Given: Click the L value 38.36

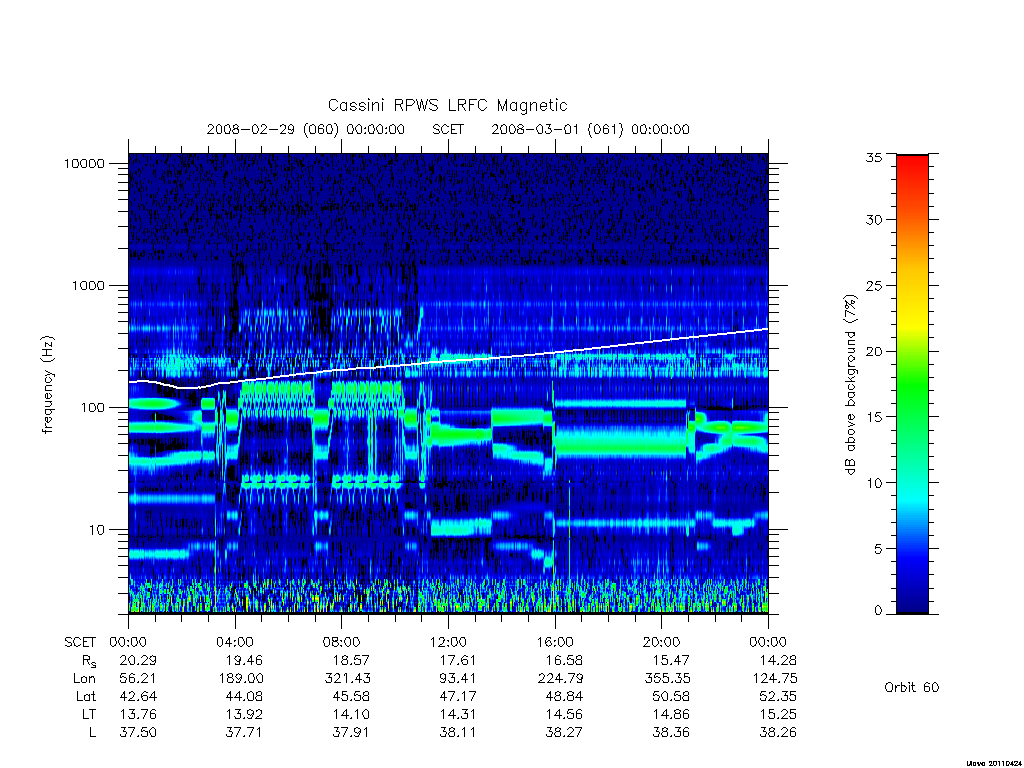Looking at the screenshot, I should [x=671, y=733].
